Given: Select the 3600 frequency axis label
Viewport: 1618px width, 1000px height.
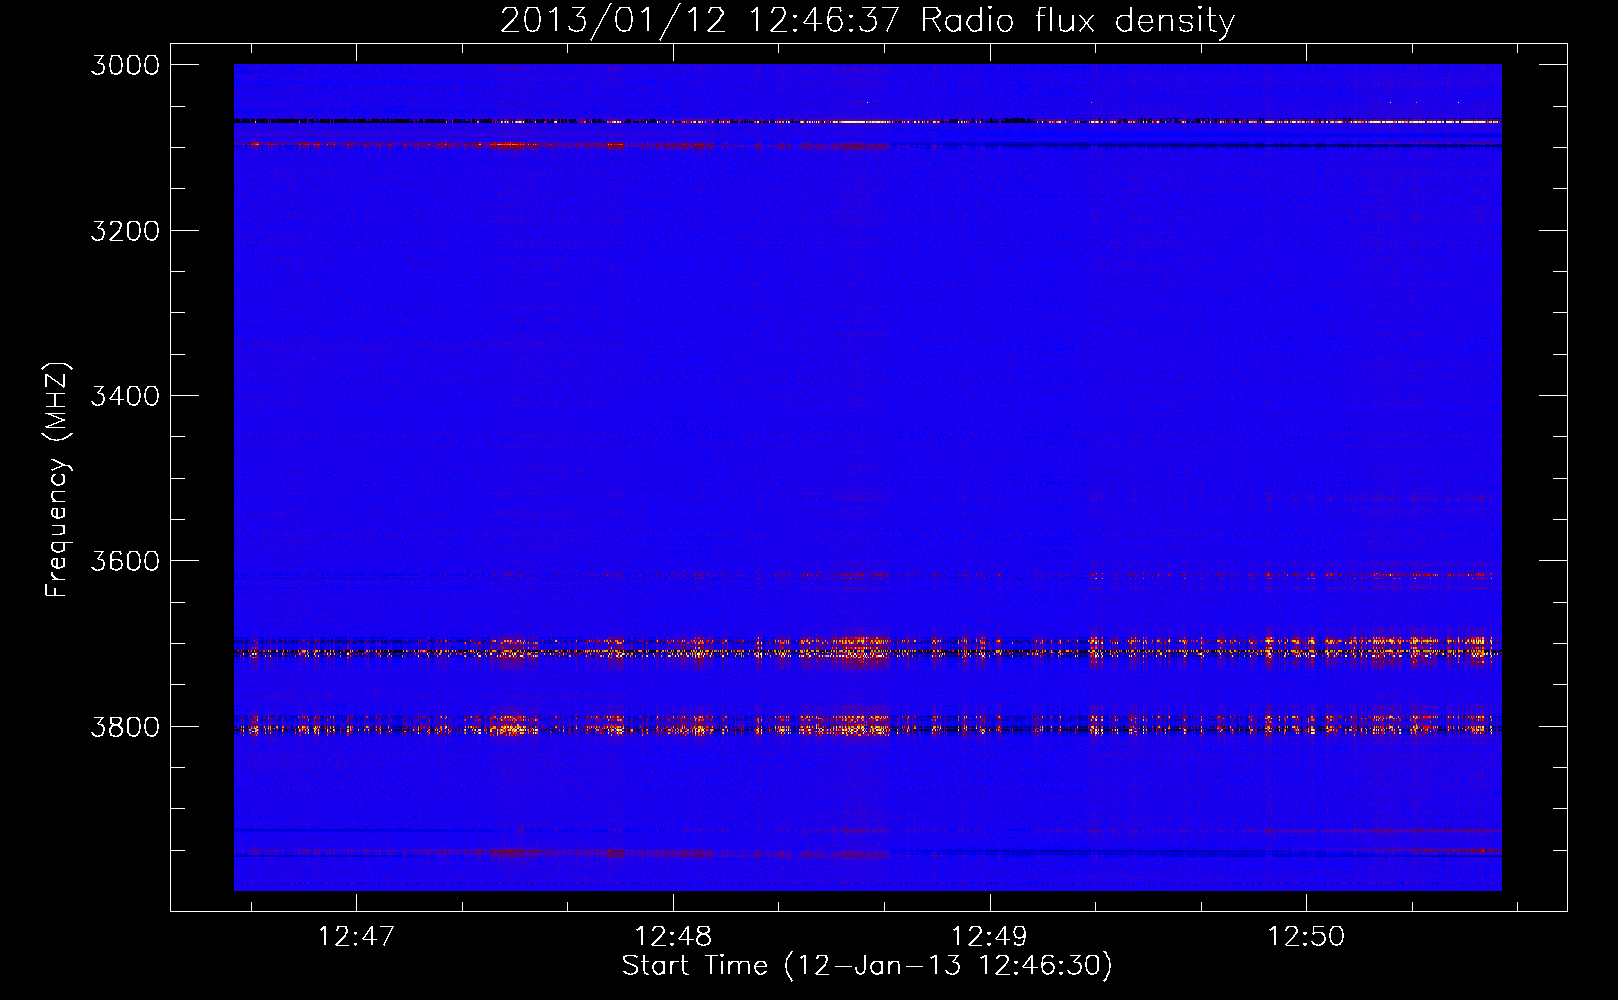Looking at the screenshot, I should click(x=125, y=561).
